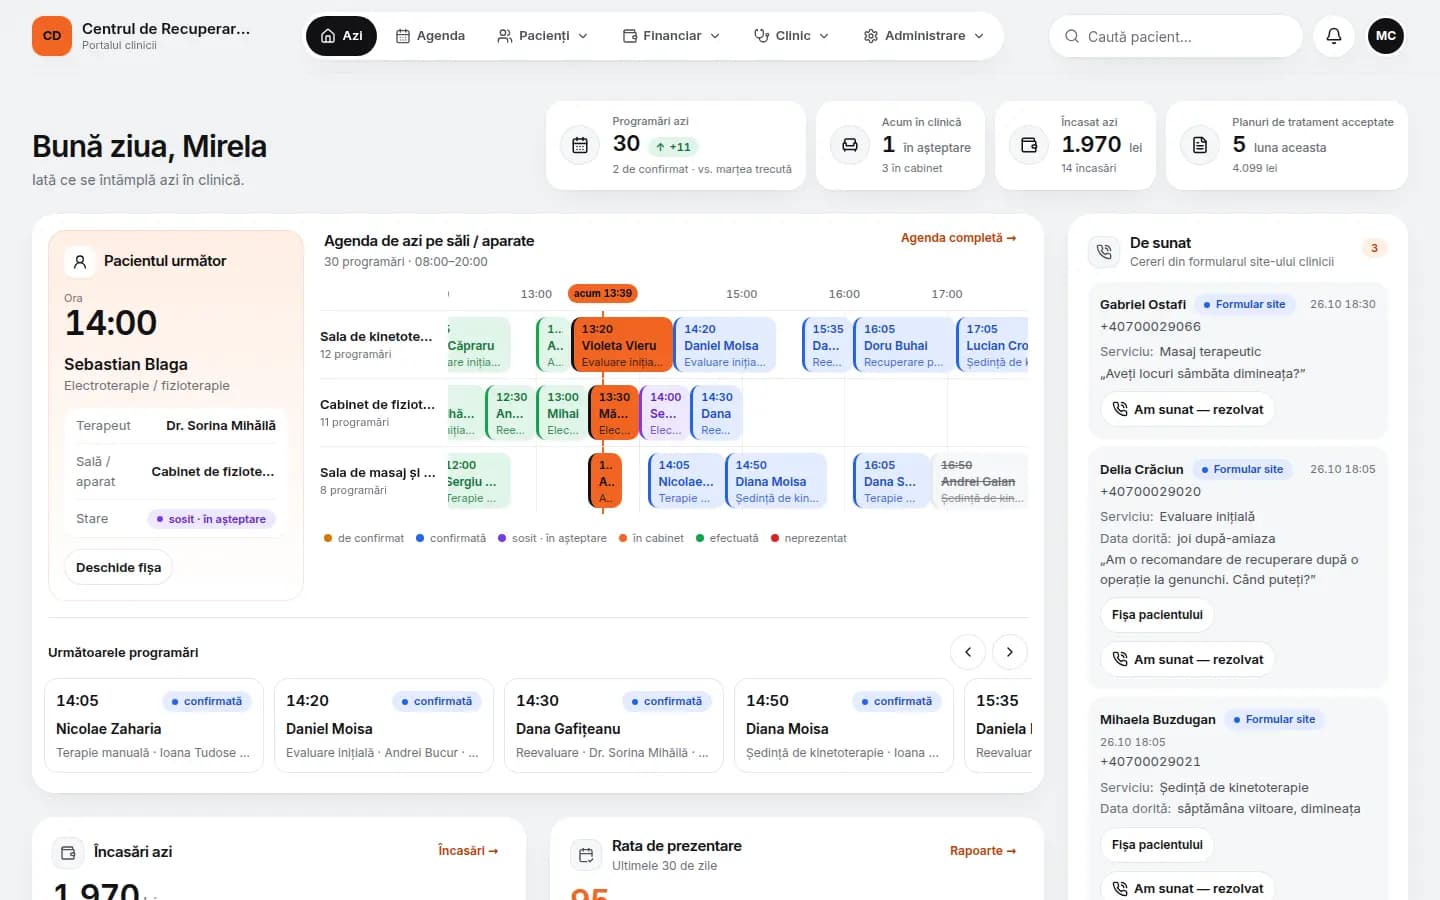Select the 14:50 Diana Moisa block in Sala de masaj
Image resolution: width=1440 pixels, height=900 pixels.
pos(776,481)
